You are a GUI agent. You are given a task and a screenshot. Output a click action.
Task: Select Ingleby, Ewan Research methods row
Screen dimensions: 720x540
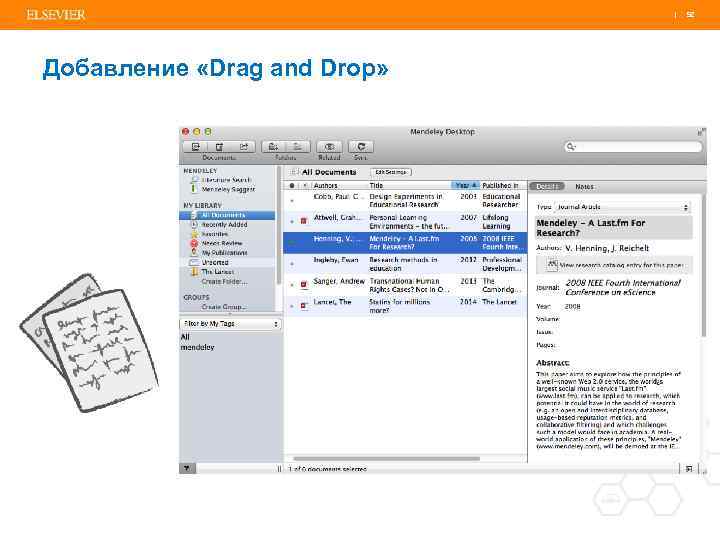[405, 264]
